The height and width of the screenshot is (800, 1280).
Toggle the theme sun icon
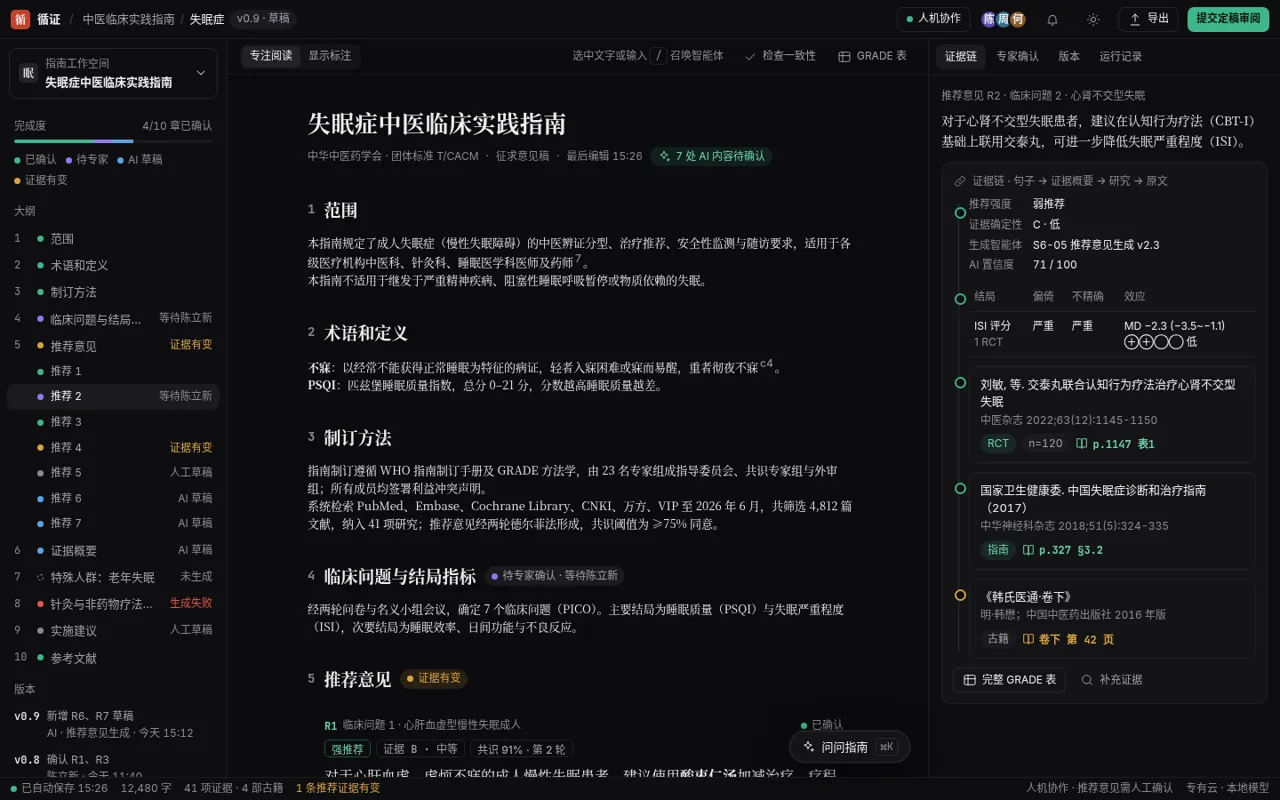[x=1093, y=19]
